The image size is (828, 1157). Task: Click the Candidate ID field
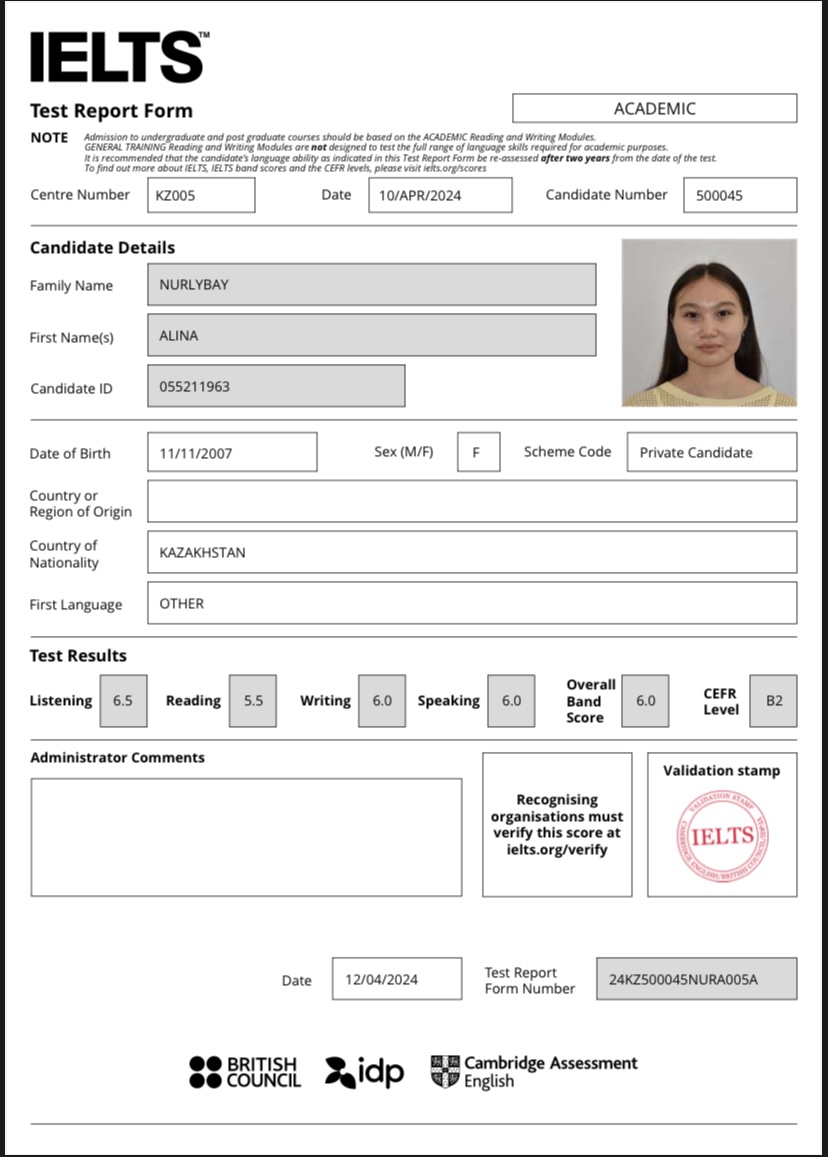point(276,386)
